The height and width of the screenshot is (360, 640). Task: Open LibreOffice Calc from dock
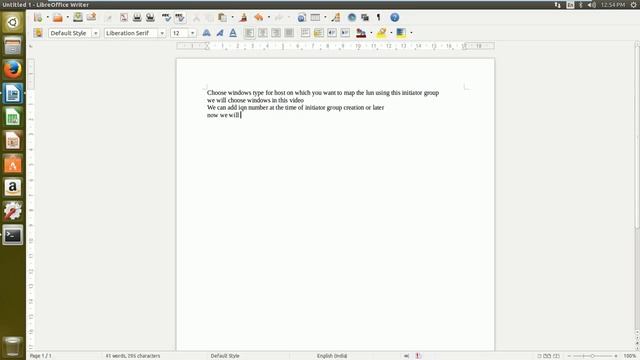pyautogui.click(x=13, y=117)
